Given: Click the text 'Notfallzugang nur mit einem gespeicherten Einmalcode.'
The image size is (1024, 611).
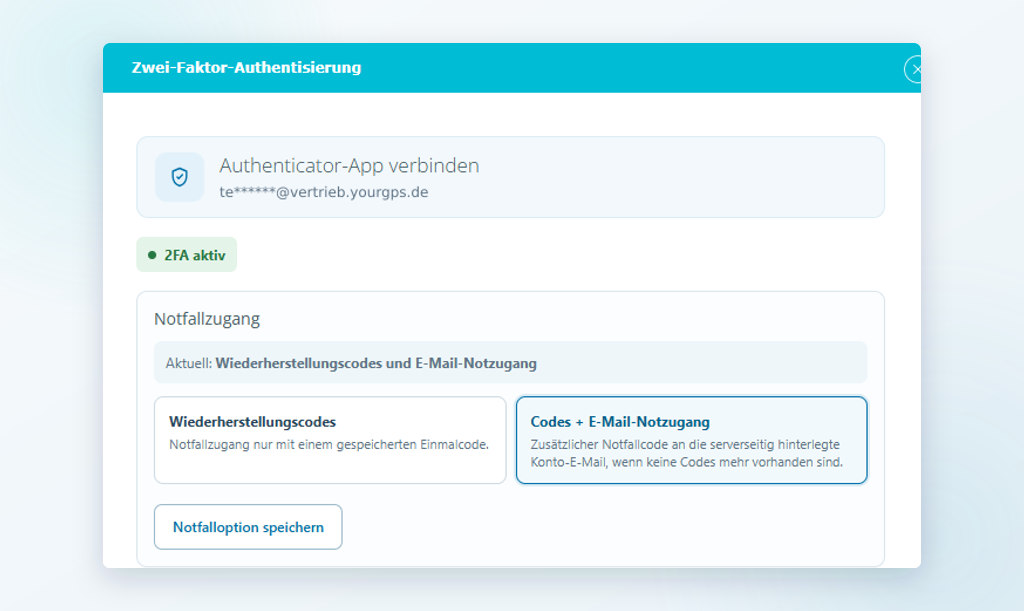Looking at the screenshot, I should [329, 445].
